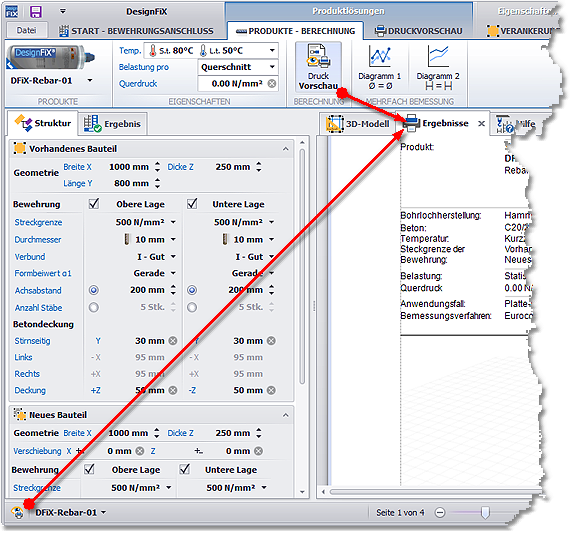Select Anzahl Stäbe radio for upper layer
The width and height of the screenshot is (570, 533).
pos(94,307)
